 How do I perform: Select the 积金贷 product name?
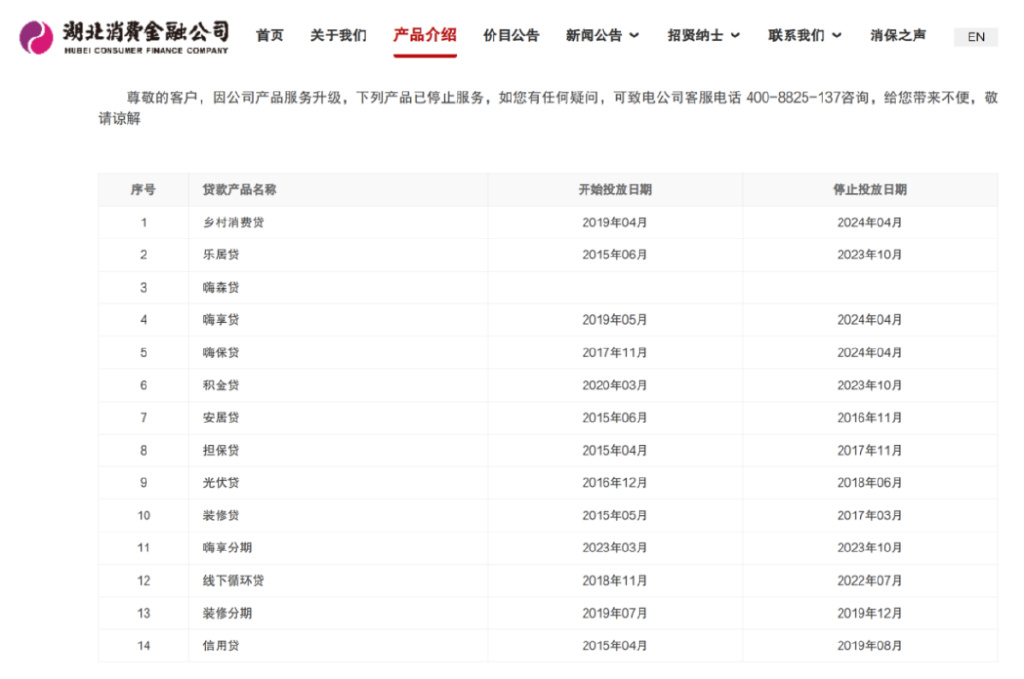point(221,385)
